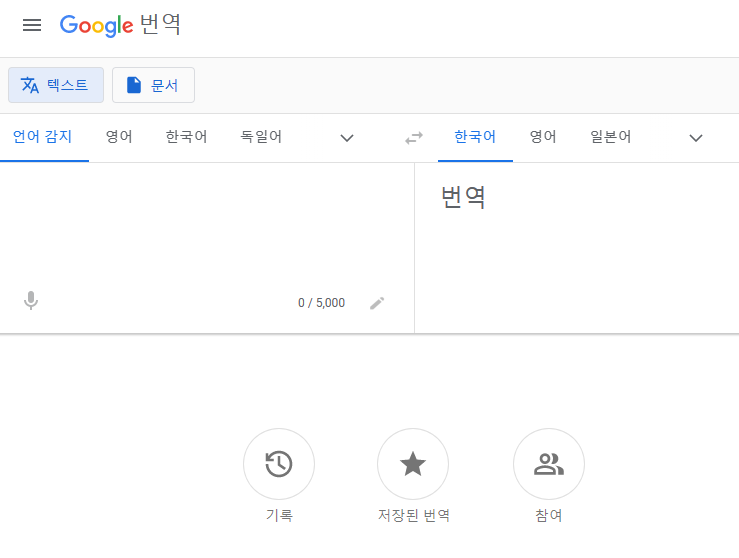The image size is (739, 558).
Task: Expand the target language list chevron
Action: point(696,138)
